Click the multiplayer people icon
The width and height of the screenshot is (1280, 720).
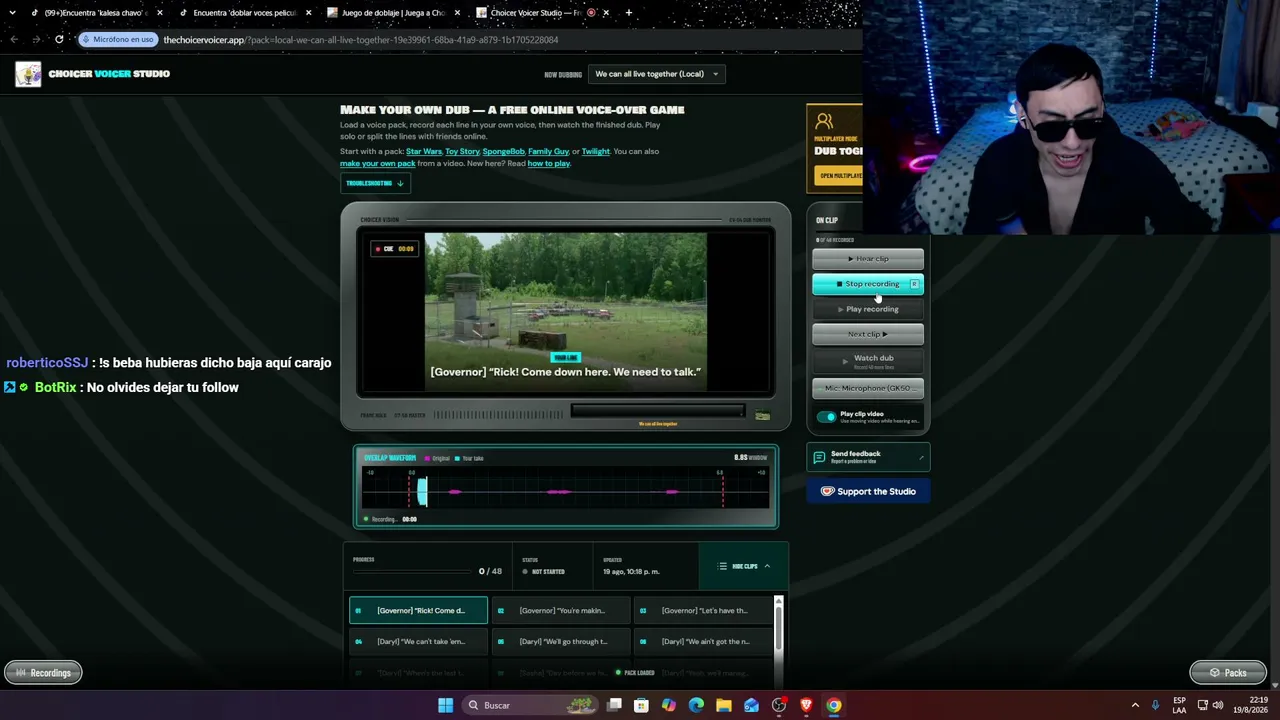(x=824, y=122)
